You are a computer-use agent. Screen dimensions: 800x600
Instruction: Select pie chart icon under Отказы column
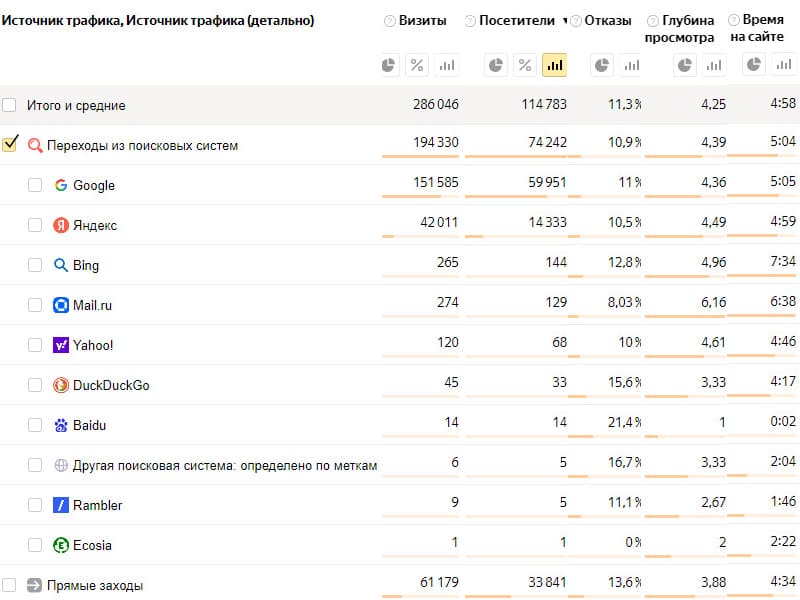coord(602,65)
